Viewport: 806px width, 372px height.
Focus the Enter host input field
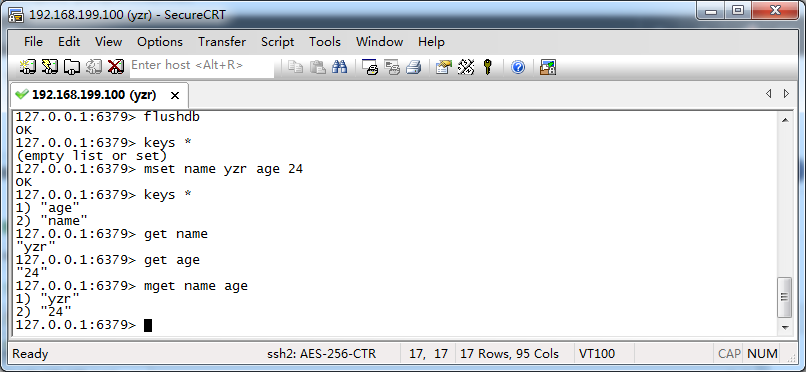(x=202, y=66)
